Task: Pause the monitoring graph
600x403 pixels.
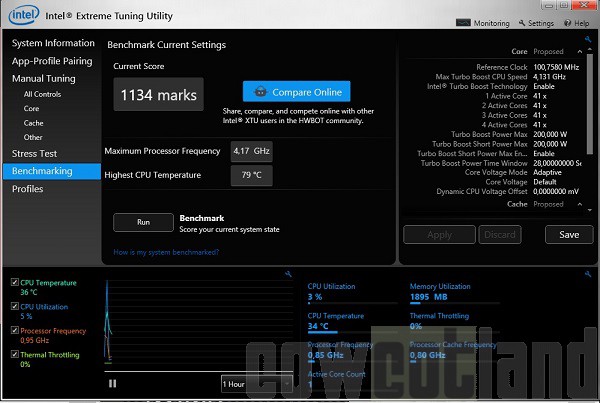Action: coord(112,383)
